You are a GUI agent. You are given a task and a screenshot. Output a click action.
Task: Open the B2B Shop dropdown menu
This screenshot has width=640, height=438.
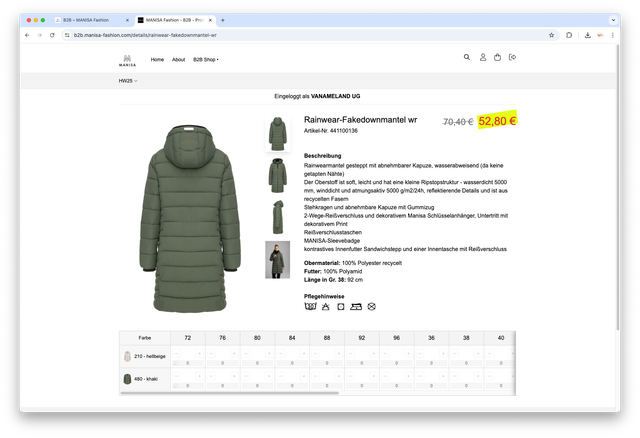coord(205,59)
